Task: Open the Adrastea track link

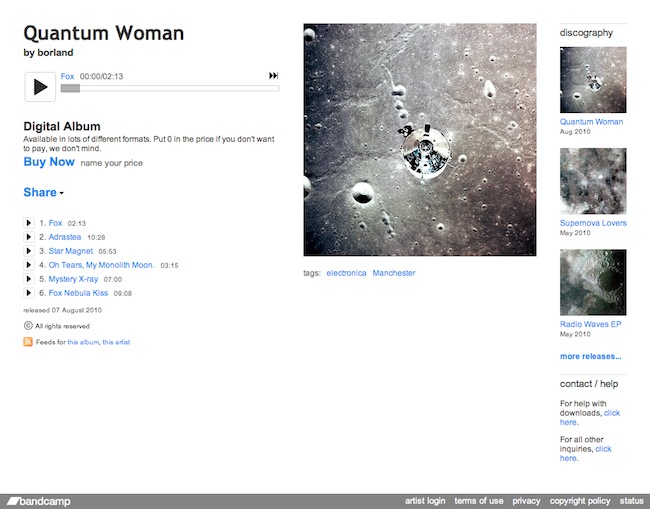Action: coord(65,237)
